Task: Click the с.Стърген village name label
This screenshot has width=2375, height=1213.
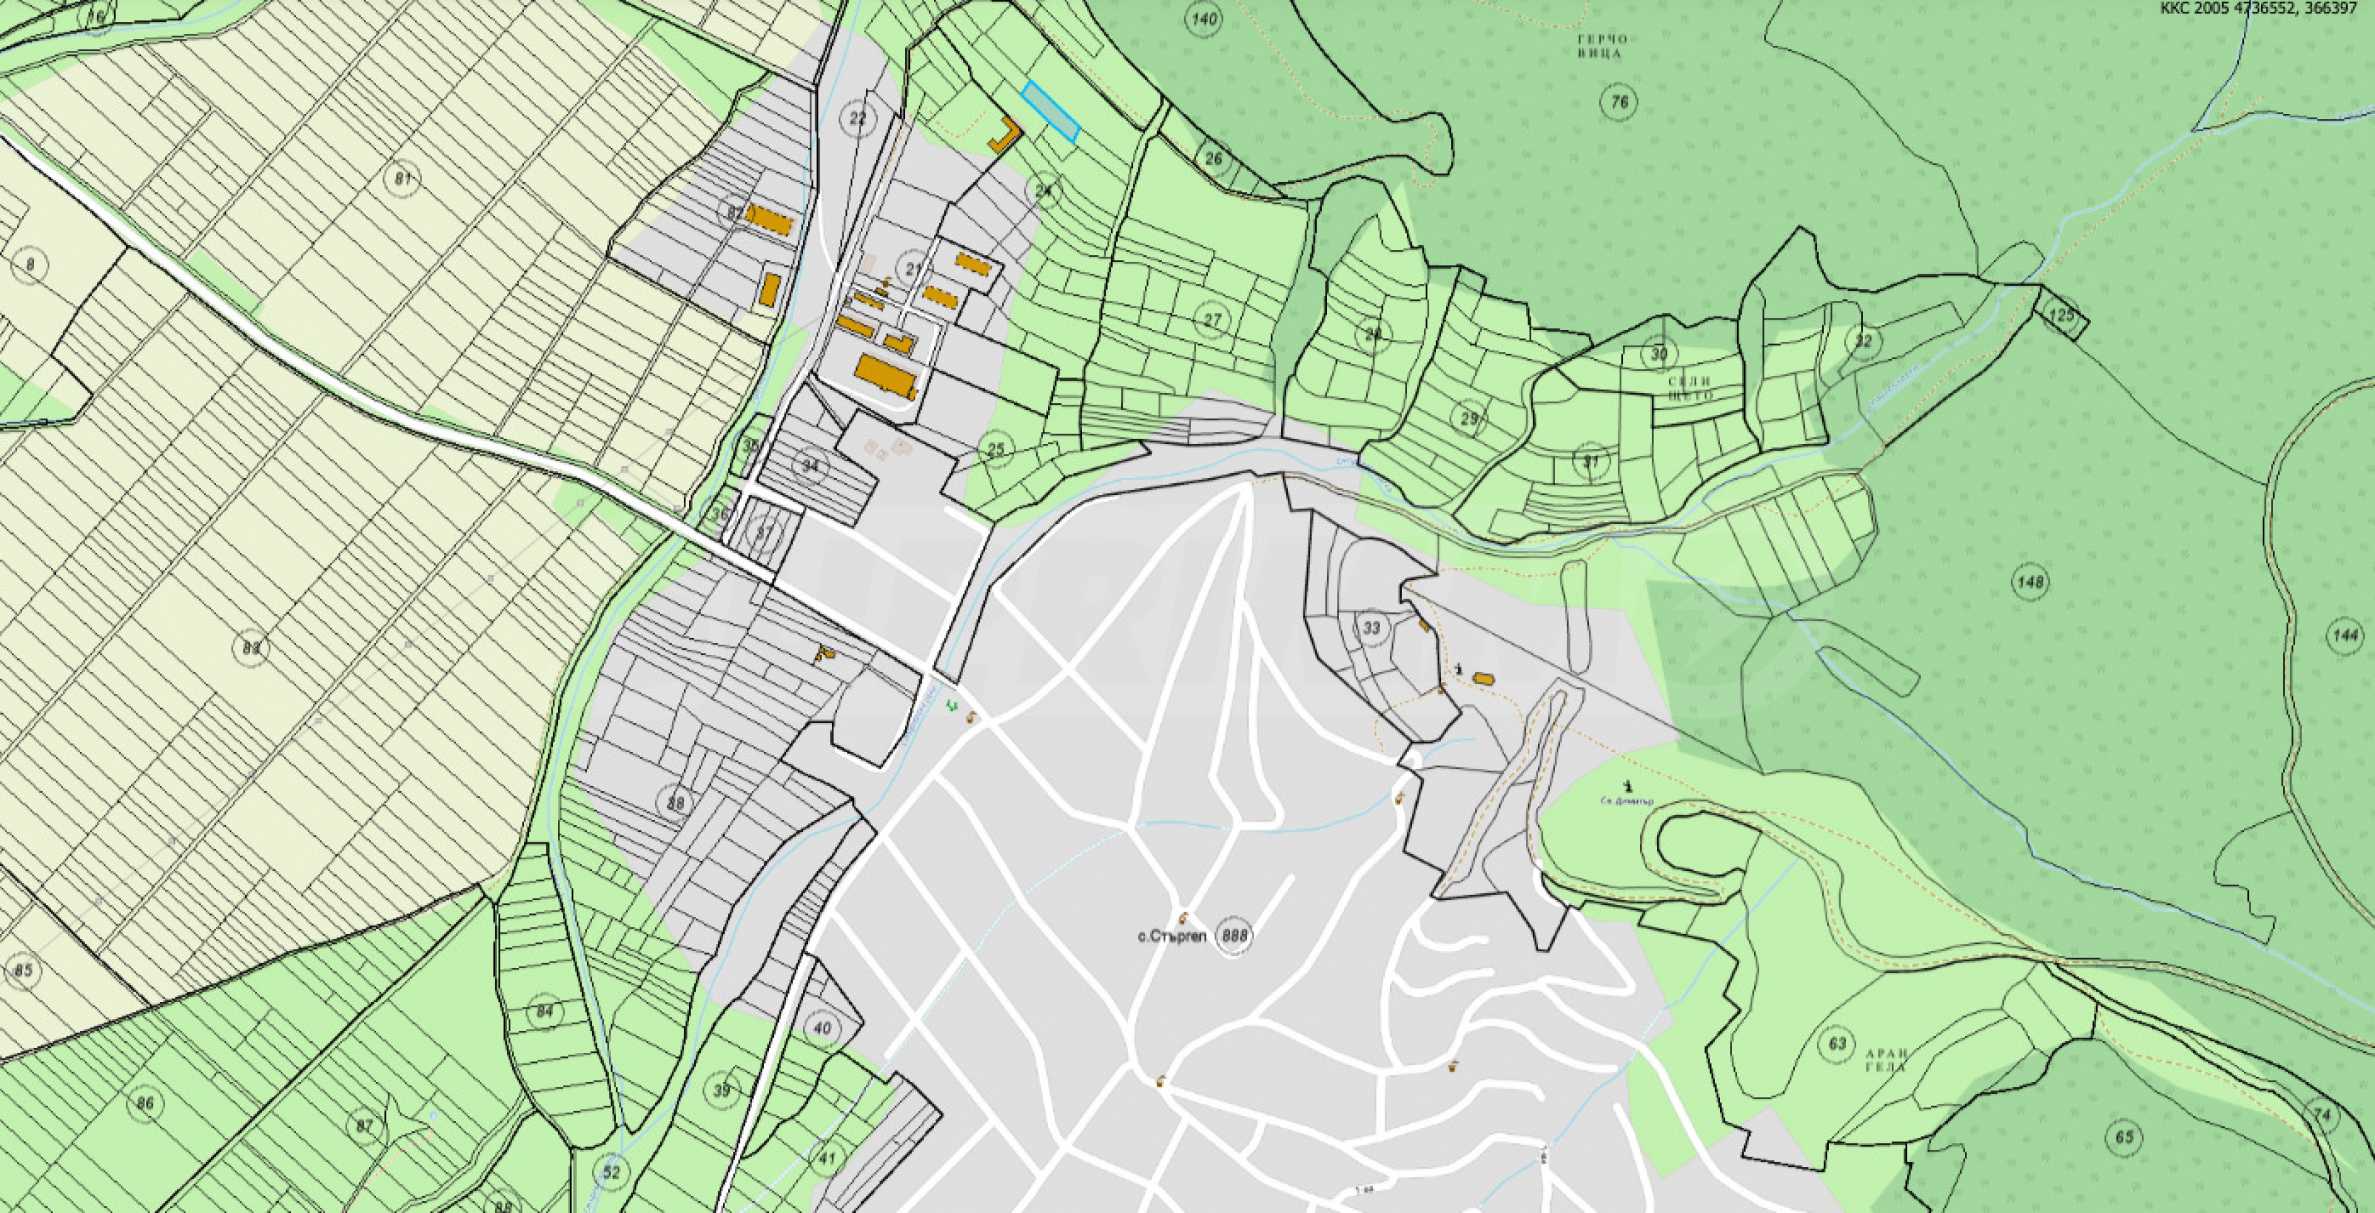Action: (1172, 937)
